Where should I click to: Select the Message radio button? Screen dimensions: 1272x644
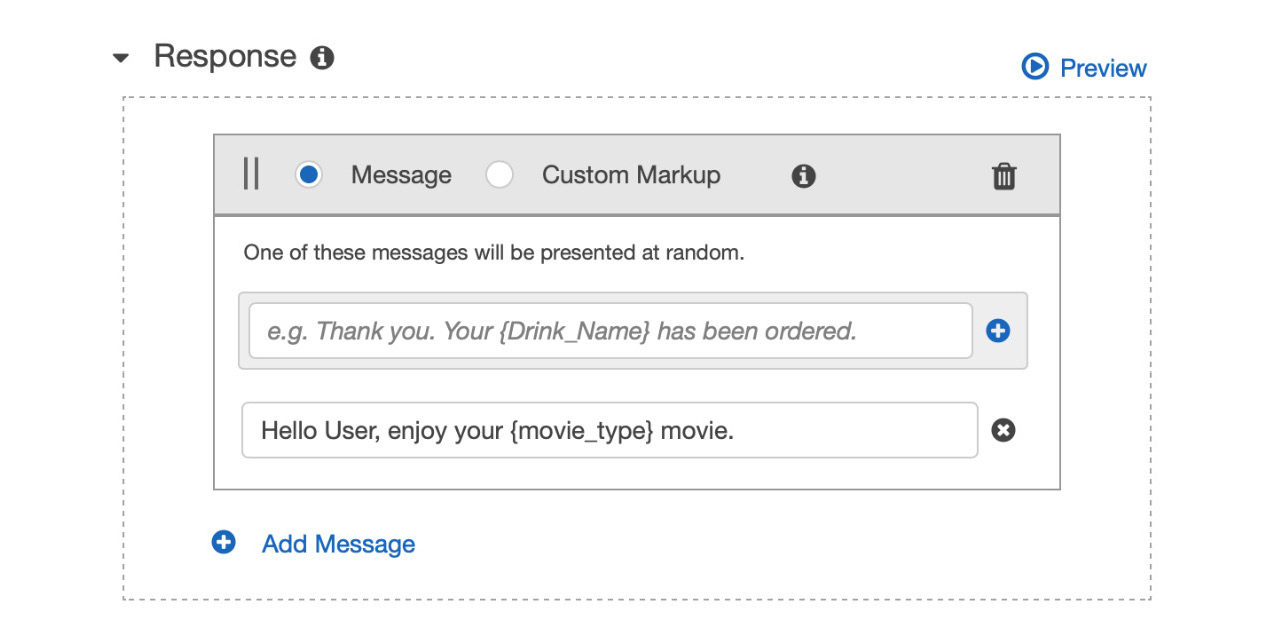308,175
